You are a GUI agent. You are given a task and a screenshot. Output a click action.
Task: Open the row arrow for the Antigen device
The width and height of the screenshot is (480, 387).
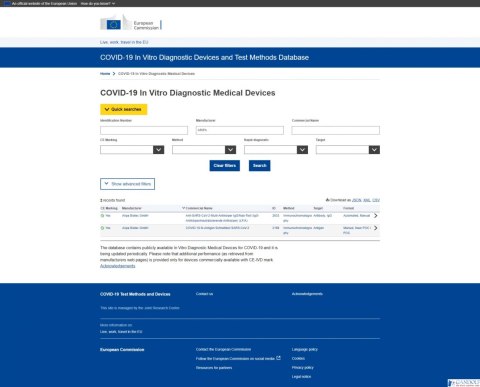[x=376, y=228]
